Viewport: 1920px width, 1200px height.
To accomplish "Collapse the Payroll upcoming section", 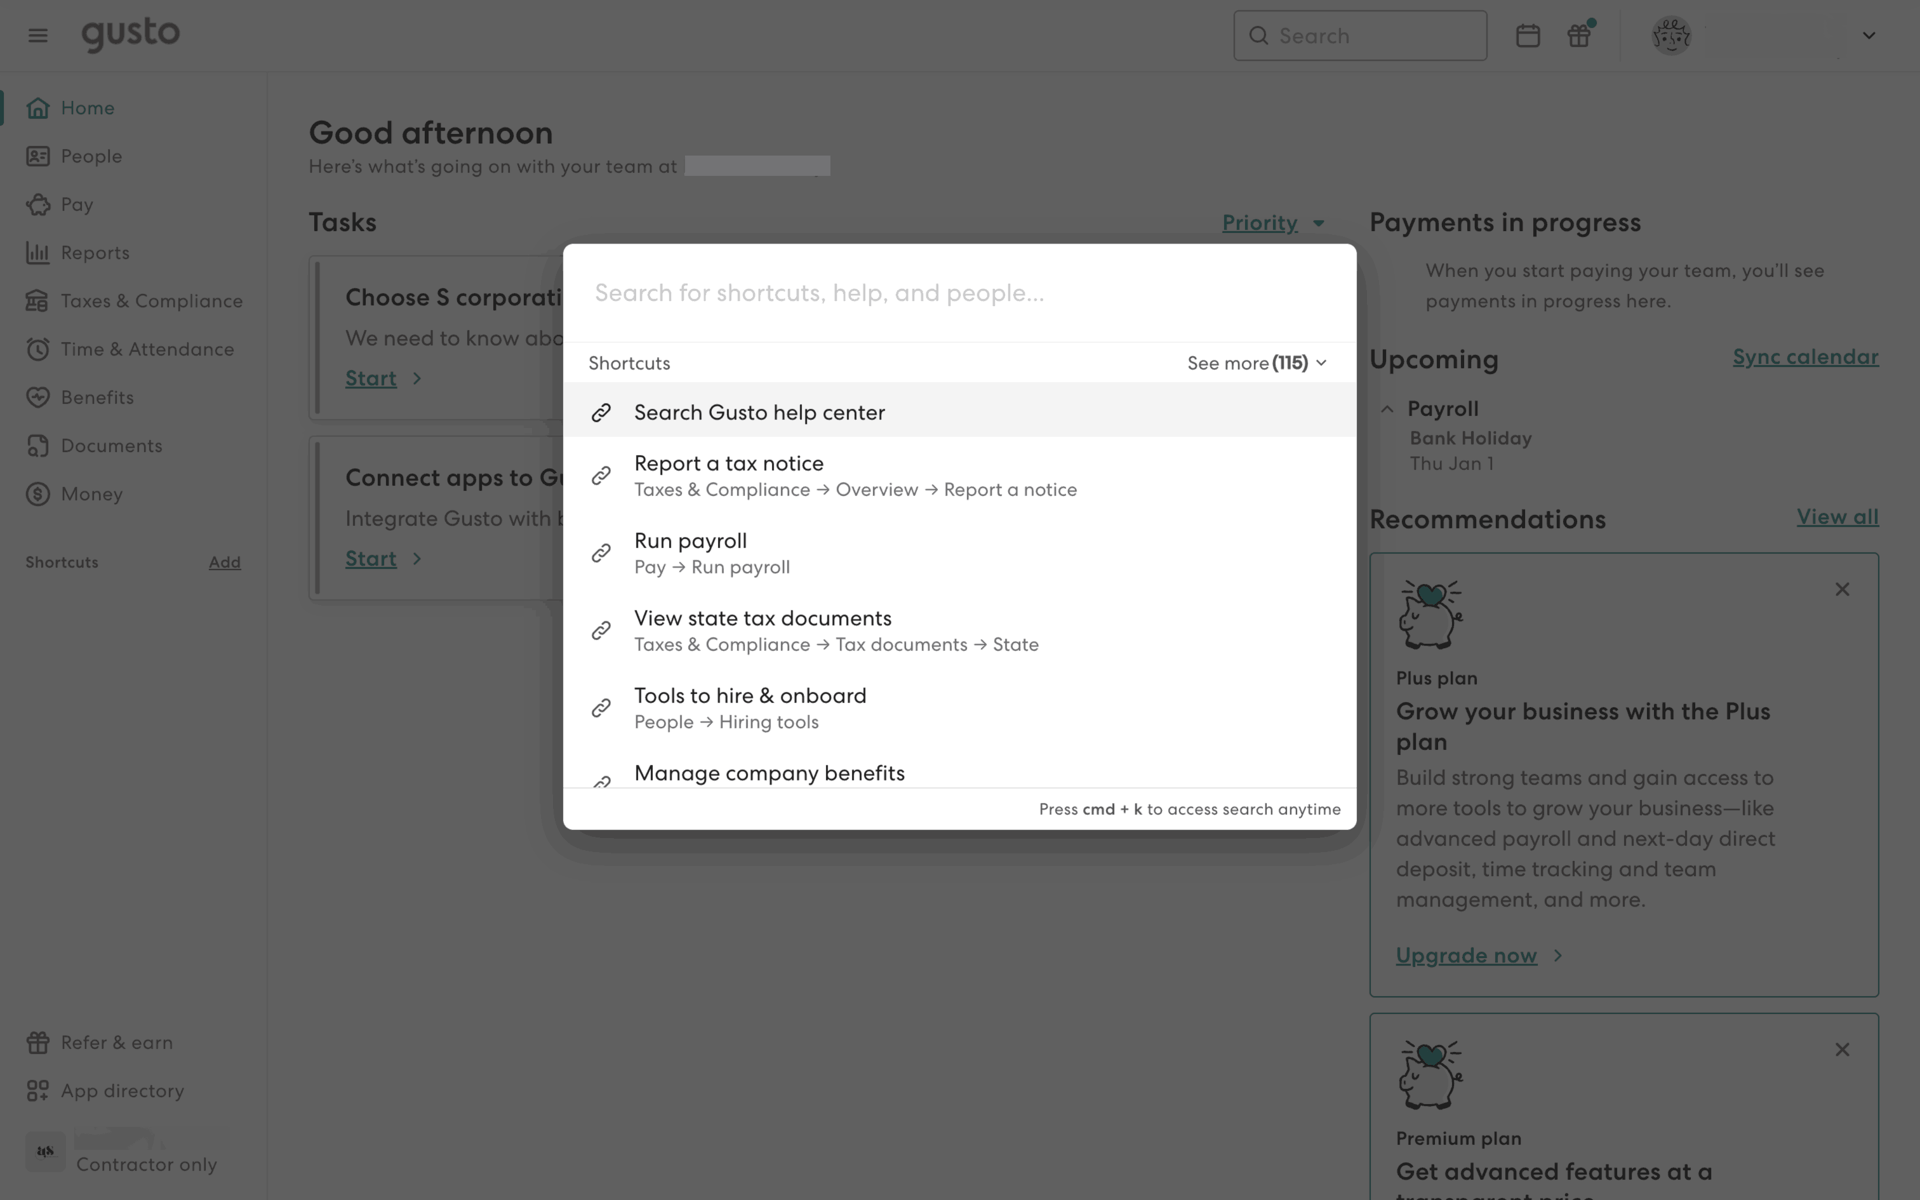I will point(1387,409).
